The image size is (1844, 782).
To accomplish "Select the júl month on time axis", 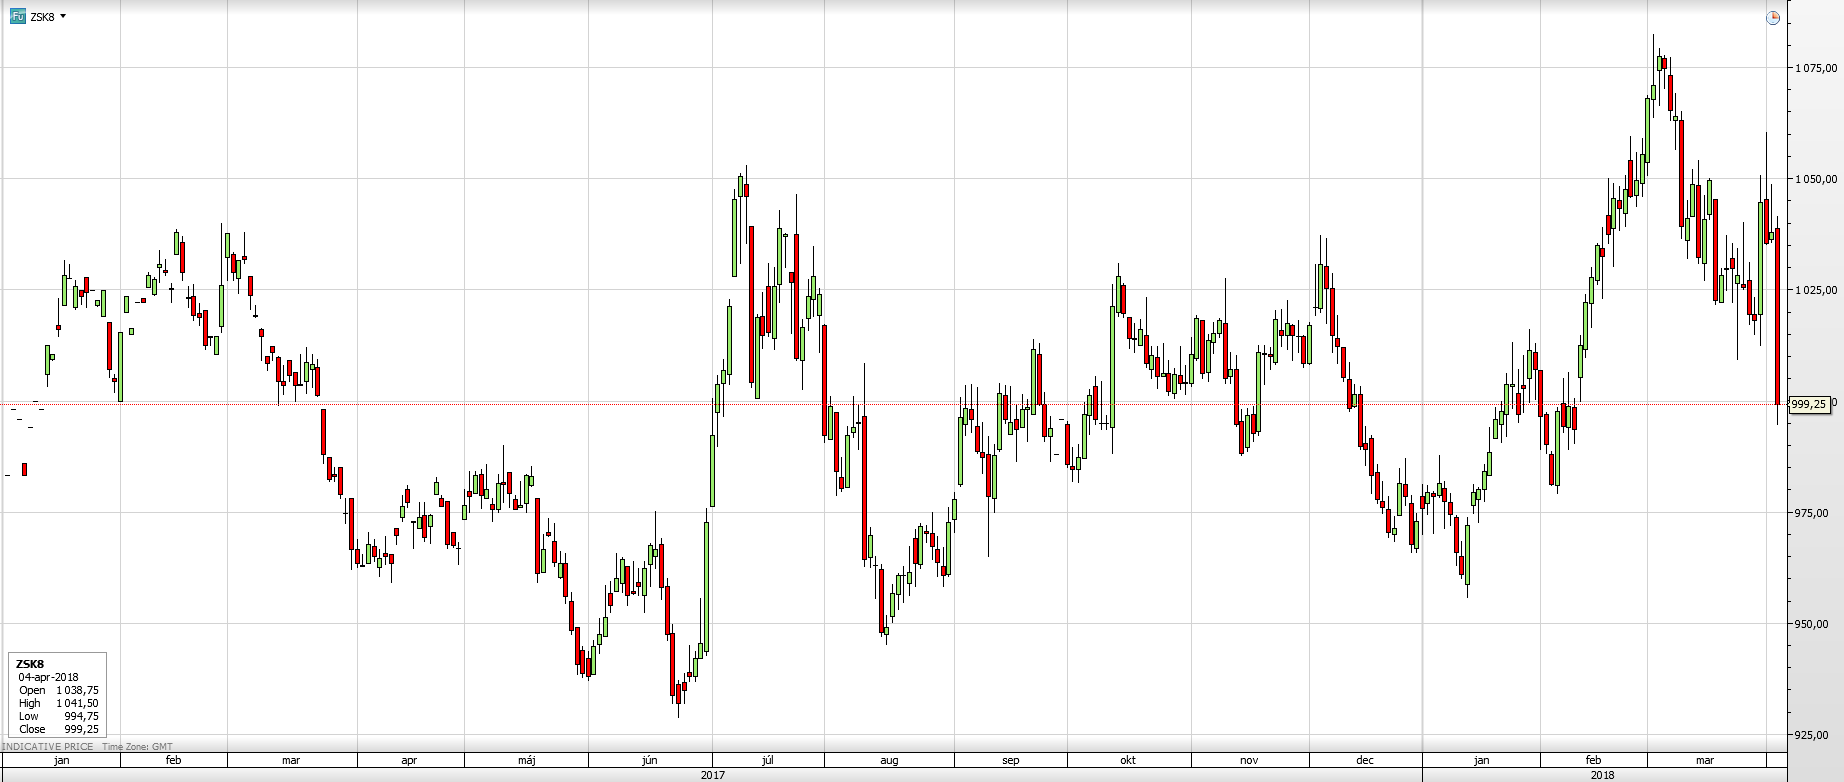I will tap(768, 760).
